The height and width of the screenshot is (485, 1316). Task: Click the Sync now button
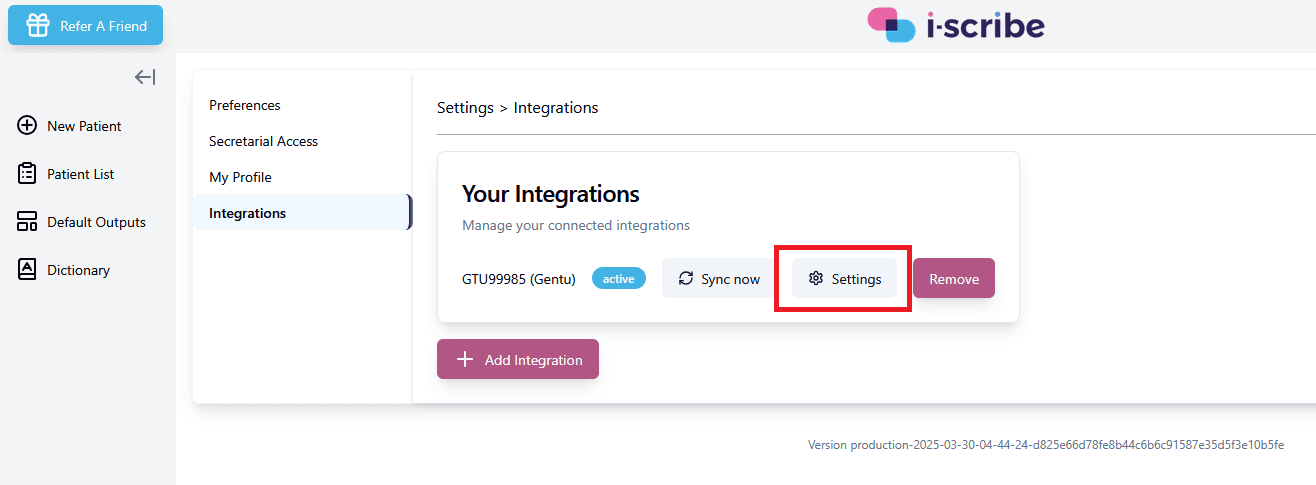(x=719, y=279)
